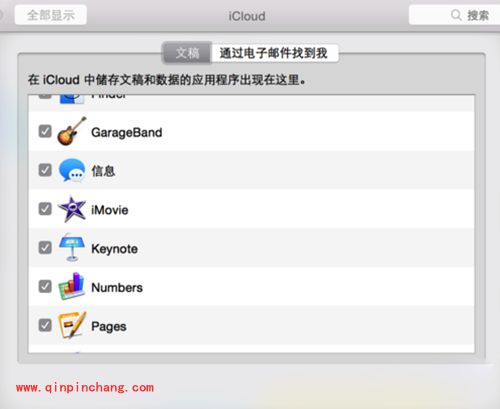Screen dimensions: 500x409
Task: Disable the Numbers checkbox
Action: (45, 286)
